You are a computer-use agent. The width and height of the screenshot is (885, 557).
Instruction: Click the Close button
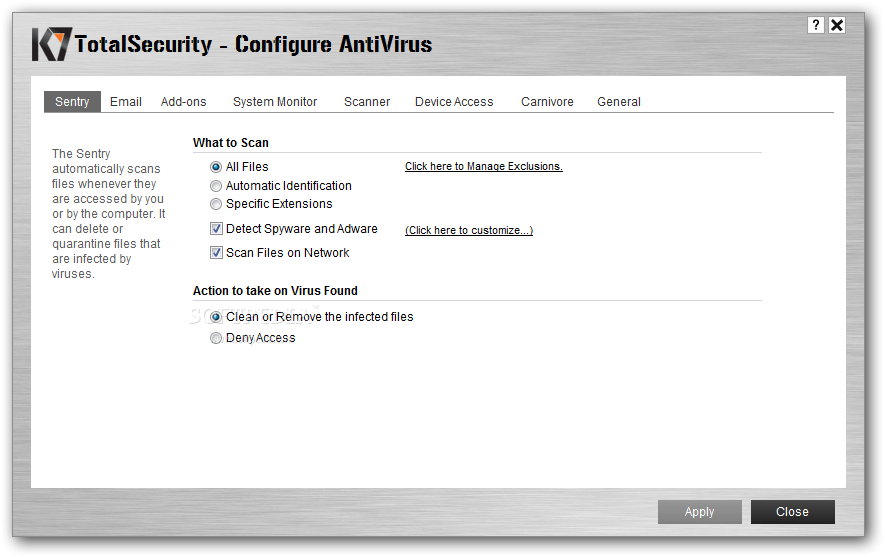(792, 512)
